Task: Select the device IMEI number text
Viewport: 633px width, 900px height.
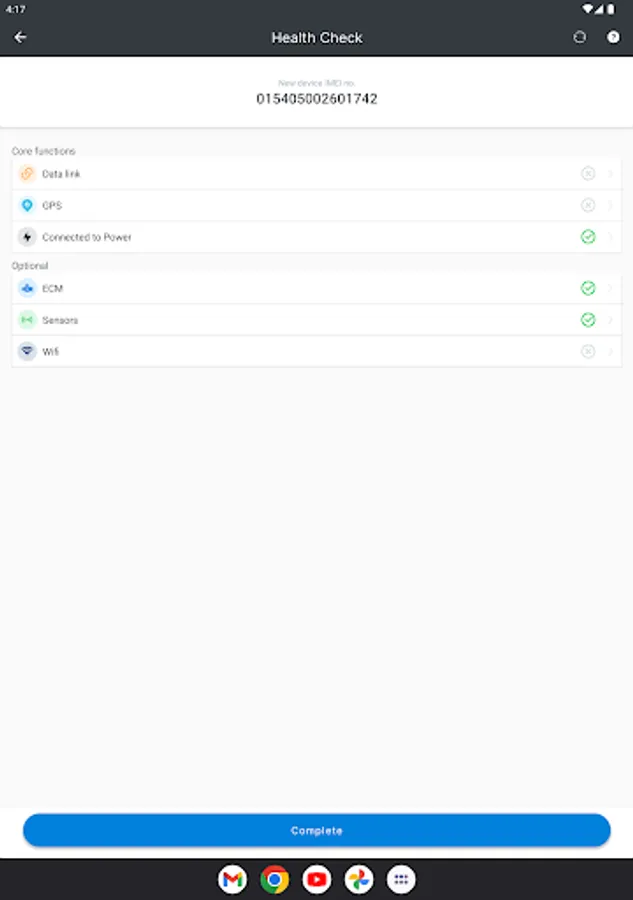Action: [316, 99]
